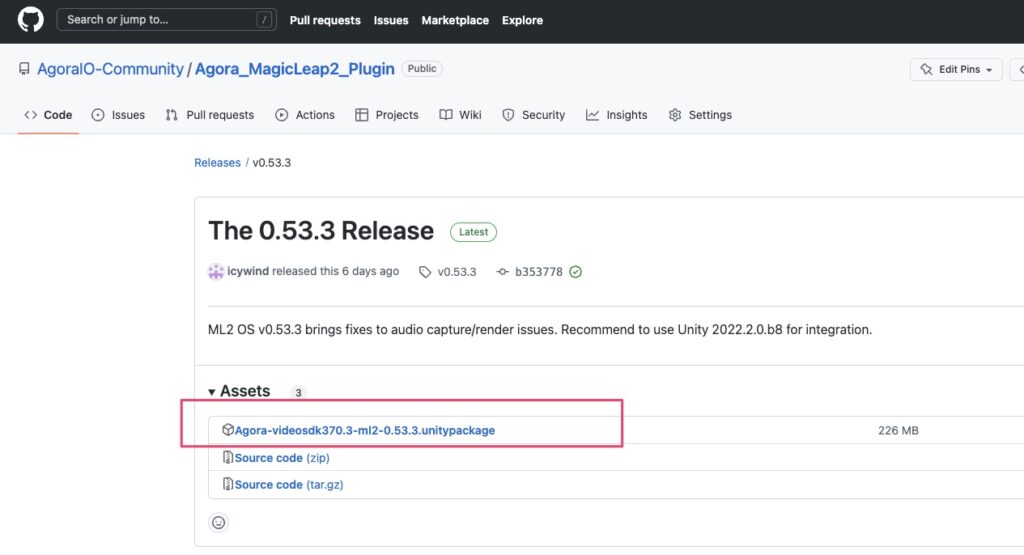The width and height of the screenshot is (1024, 555).
Task: Click the Assets count badge showing 3
Action: pyautogui.click(x=298, y=392)
